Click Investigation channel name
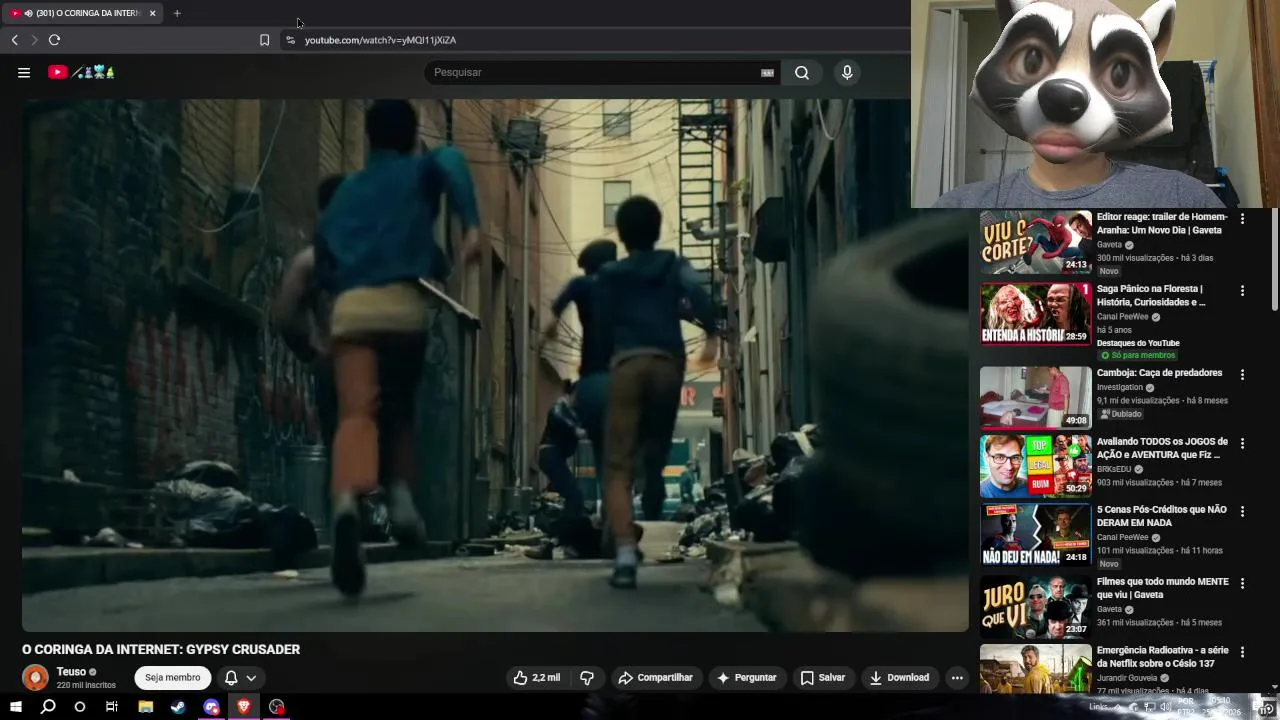This screenshot has width=1280, height=720. click(x=1120, y=388)
